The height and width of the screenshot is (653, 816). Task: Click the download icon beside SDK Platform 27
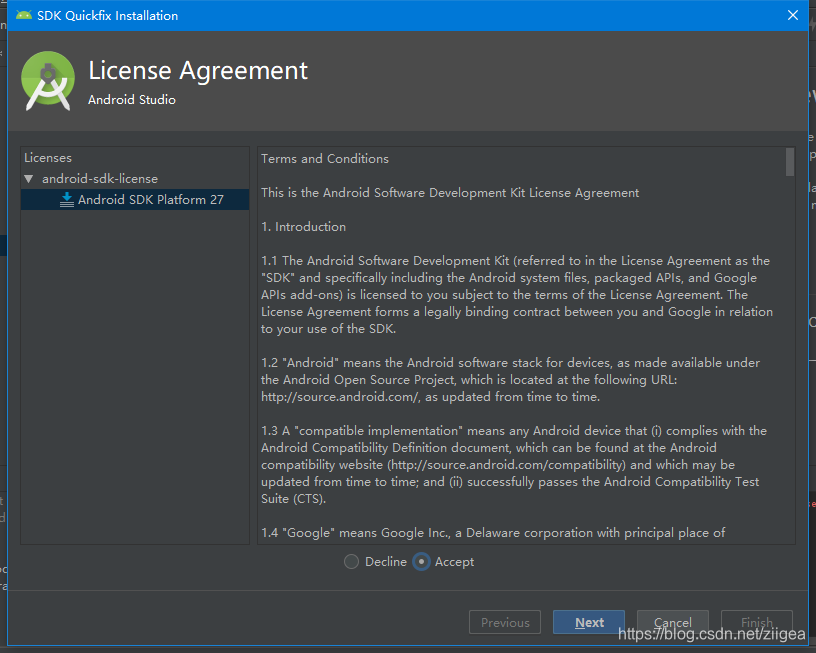click(67, 200)
